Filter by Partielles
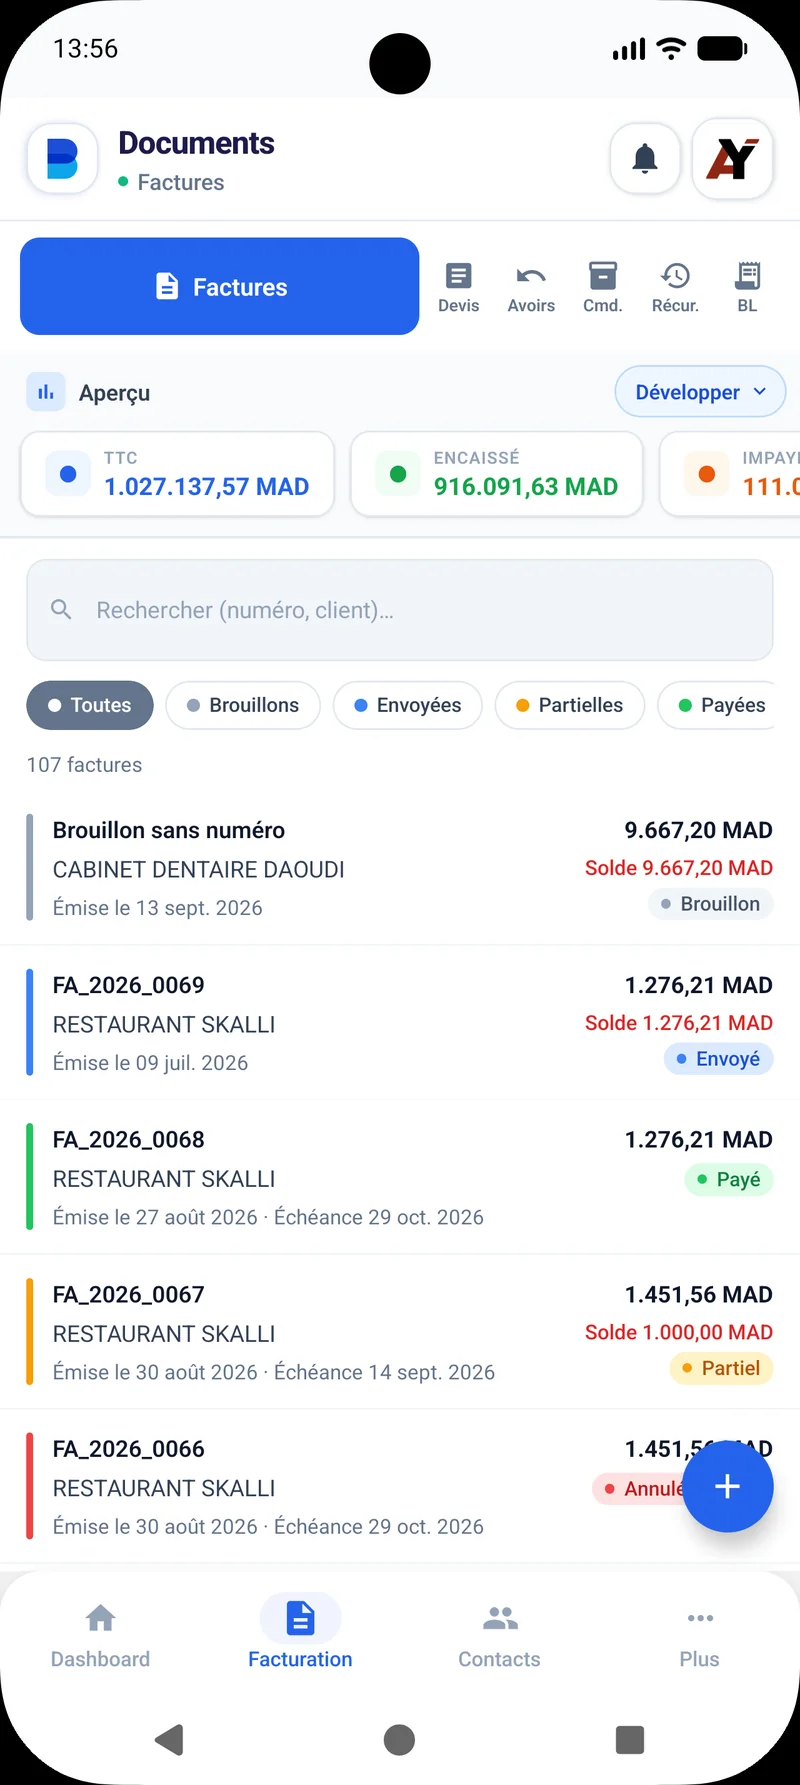The width and height of the screenshot is (800, 1785). (570, 705)
